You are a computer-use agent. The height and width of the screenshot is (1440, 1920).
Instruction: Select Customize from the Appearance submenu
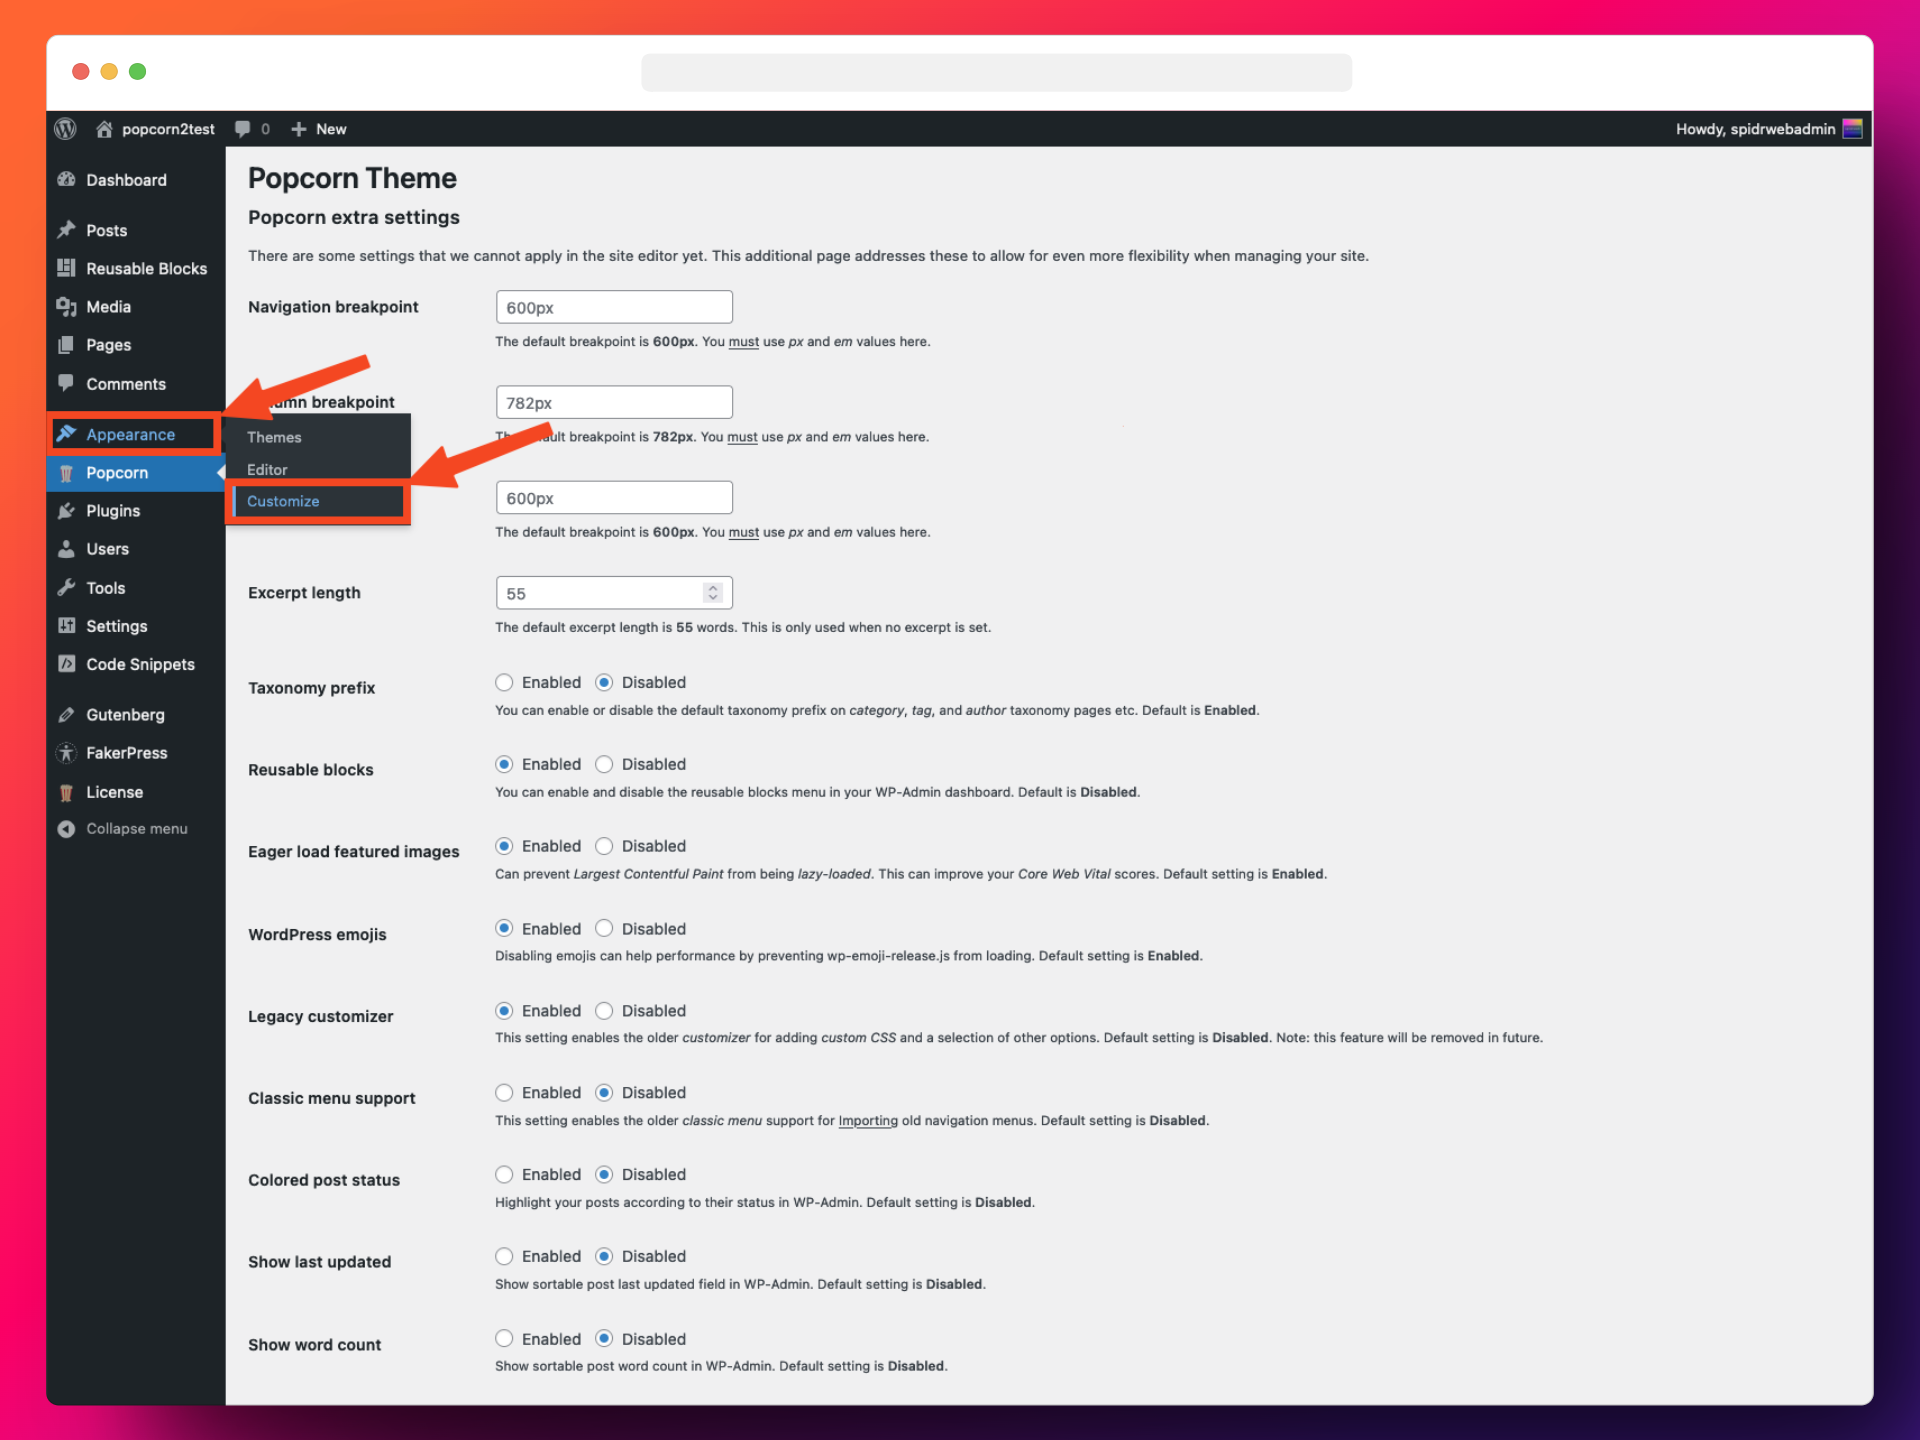(x=283, y=501)
